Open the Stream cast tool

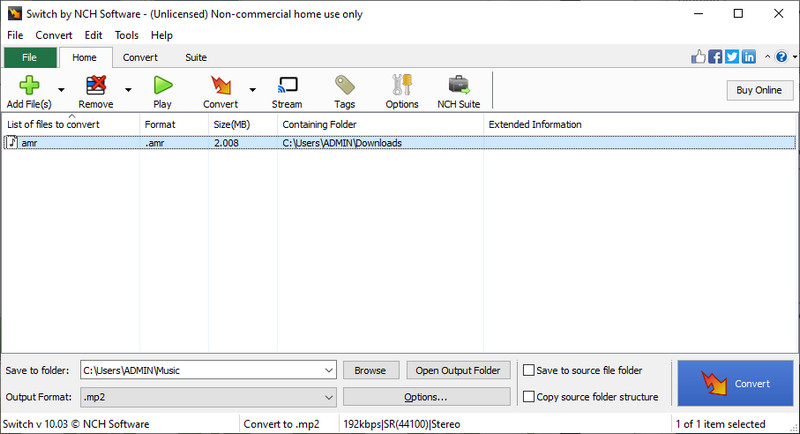(287, 85)
